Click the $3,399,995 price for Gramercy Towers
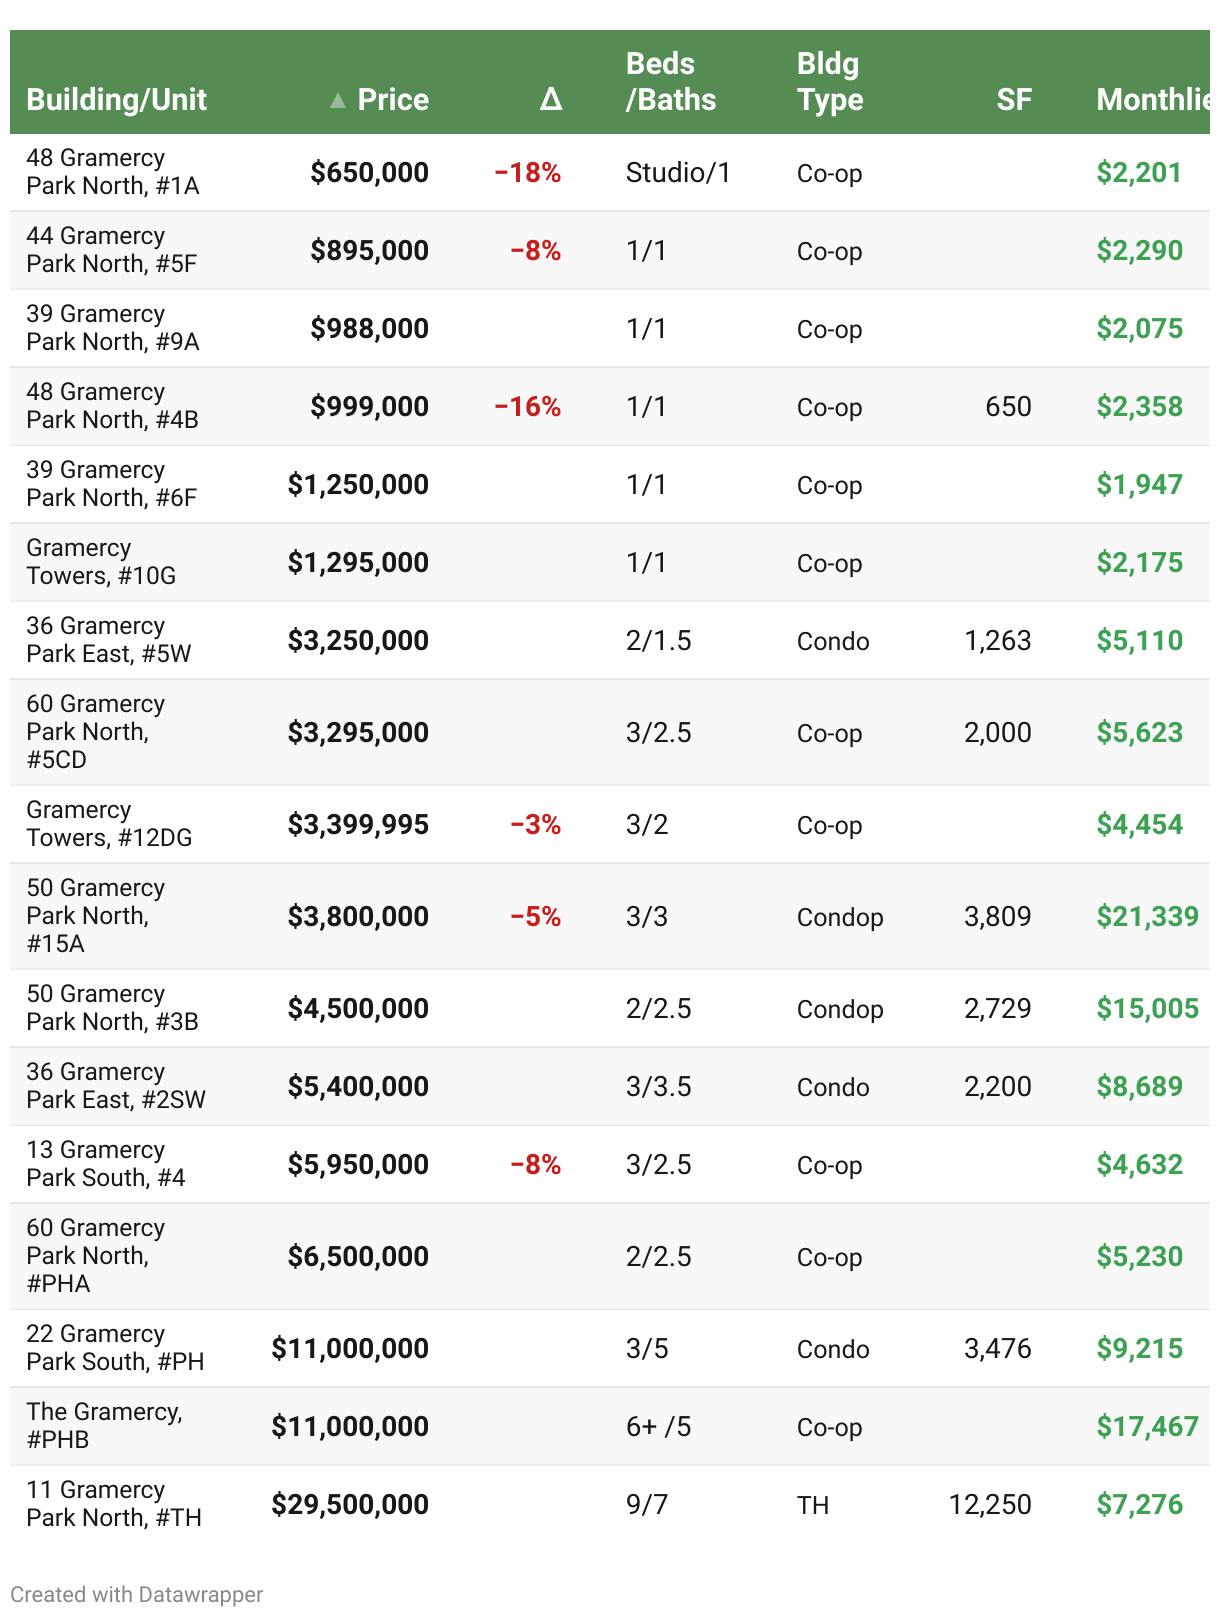Screen dimensions: 1220x1618 click(358, 825)
